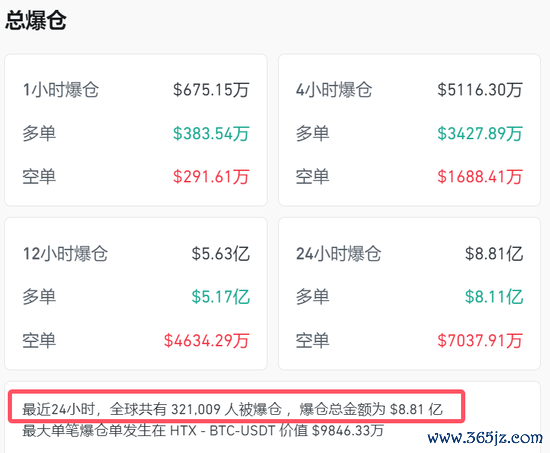Screen dimensions: 550x453
Task: Click the $8.81亿 24-hour total
Action: click(x=494, y=254)
